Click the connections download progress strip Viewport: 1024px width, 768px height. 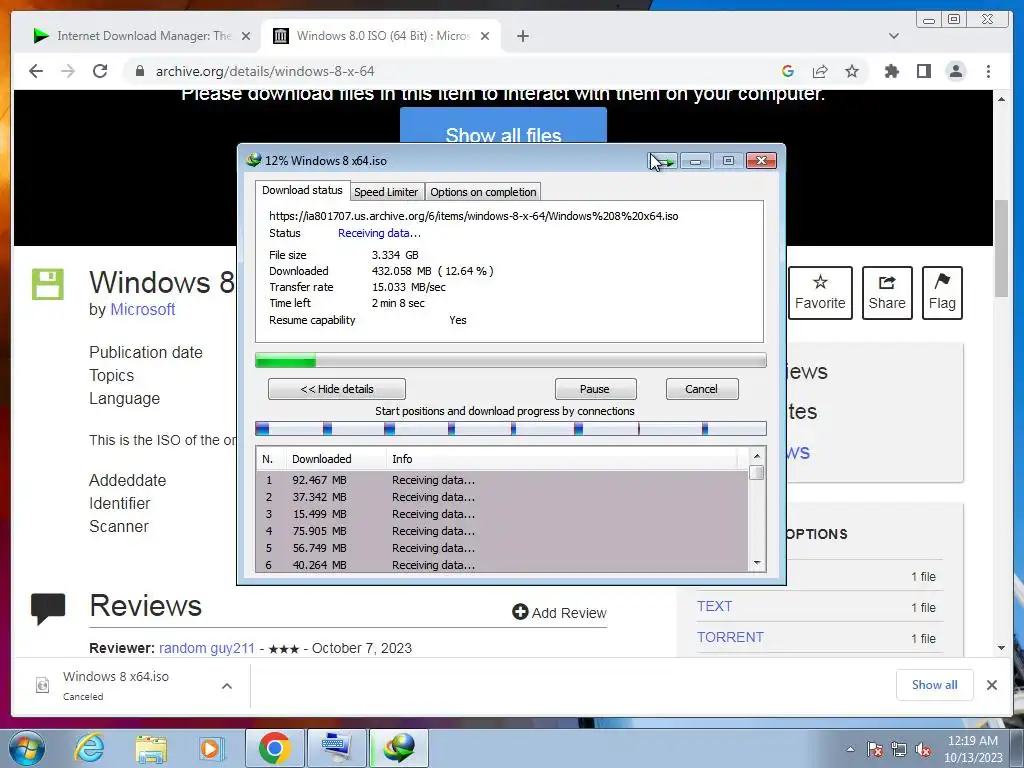511,429
